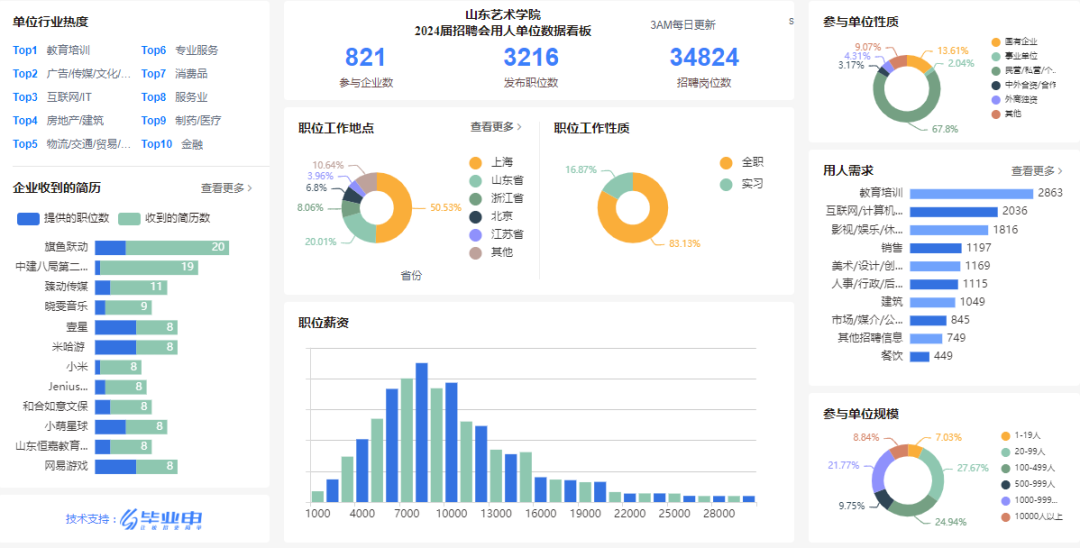Click the 中建八局第二 resume bar showing 19

click(x=147, y=268)
